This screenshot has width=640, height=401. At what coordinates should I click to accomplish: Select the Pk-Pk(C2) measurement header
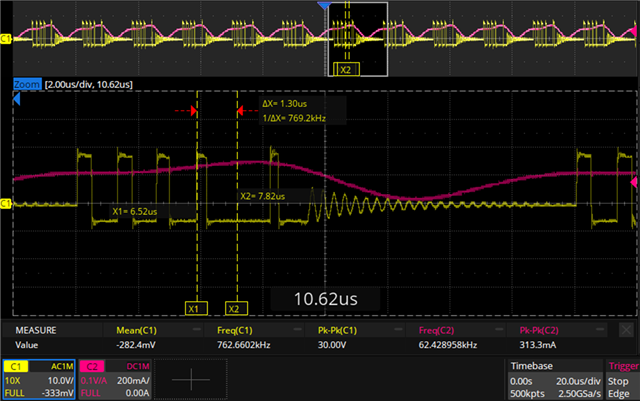point(539,330)
